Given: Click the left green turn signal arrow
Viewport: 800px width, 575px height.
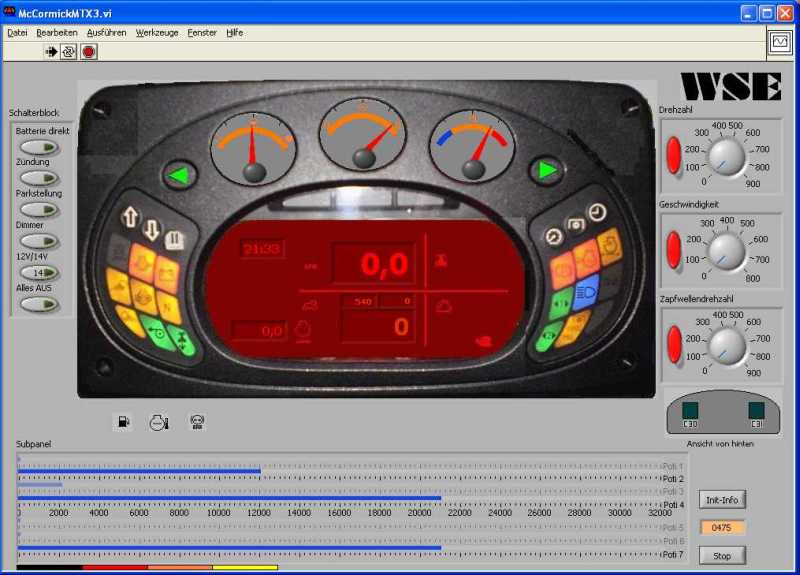Looking at the screenshot, I should (179, 176).
